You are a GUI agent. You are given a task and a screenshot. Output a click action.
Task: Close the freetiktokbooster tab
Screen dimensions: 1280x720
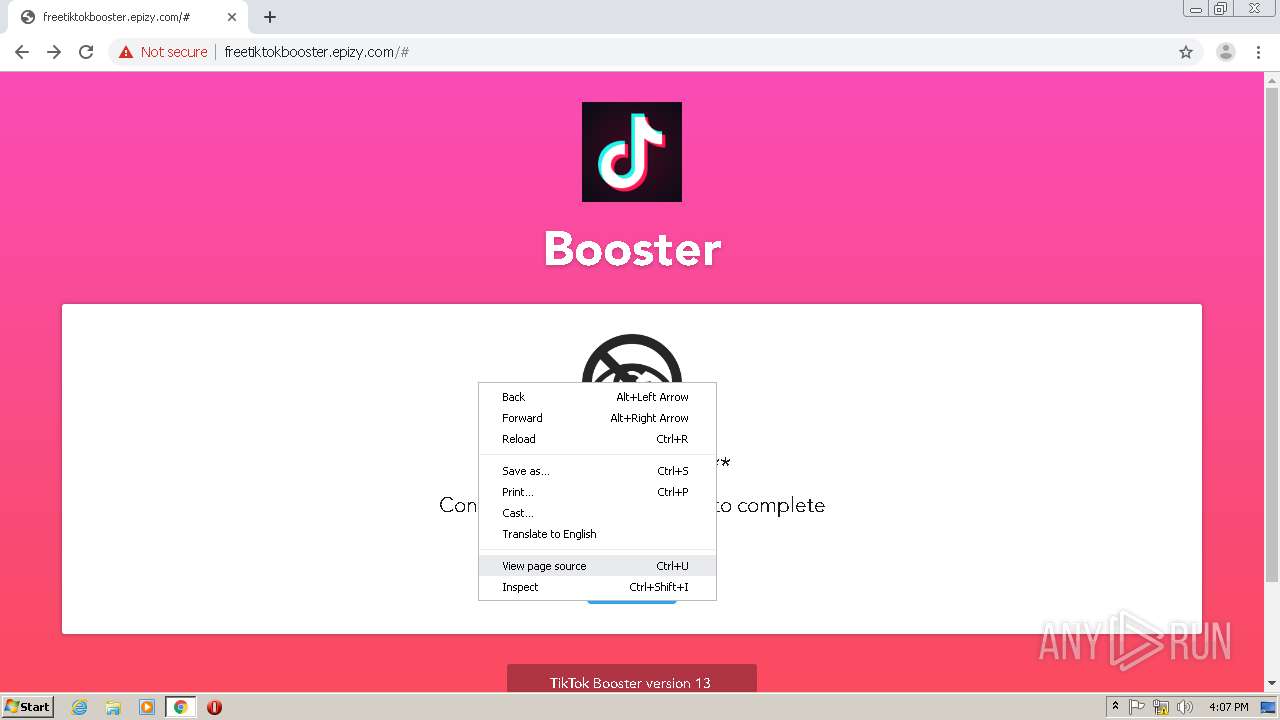pos(232,17)
